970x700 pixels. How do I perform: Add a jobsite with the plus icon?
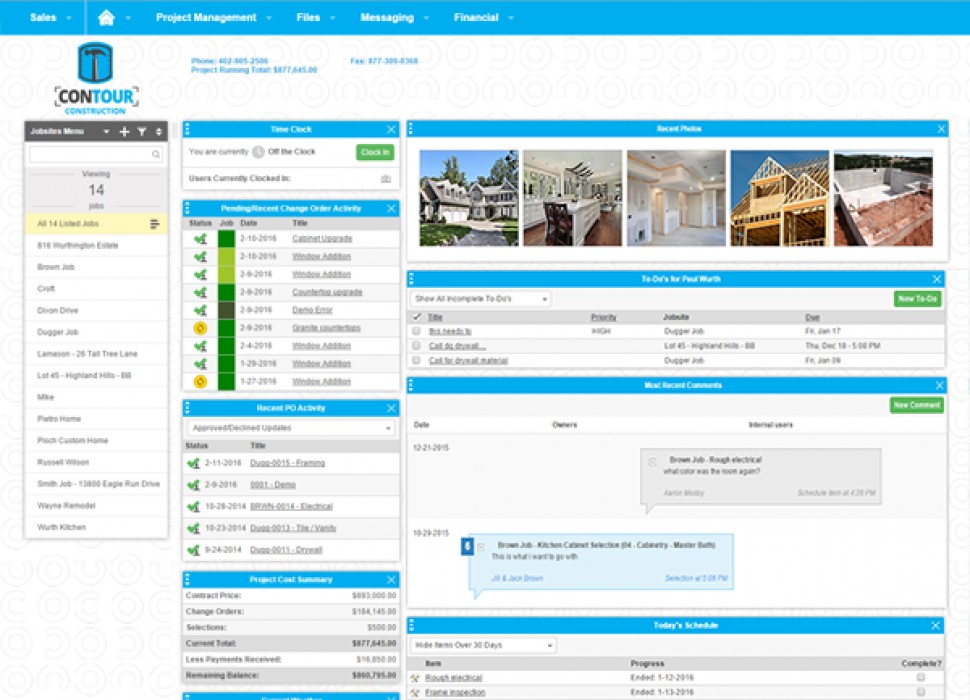(124, 132)
